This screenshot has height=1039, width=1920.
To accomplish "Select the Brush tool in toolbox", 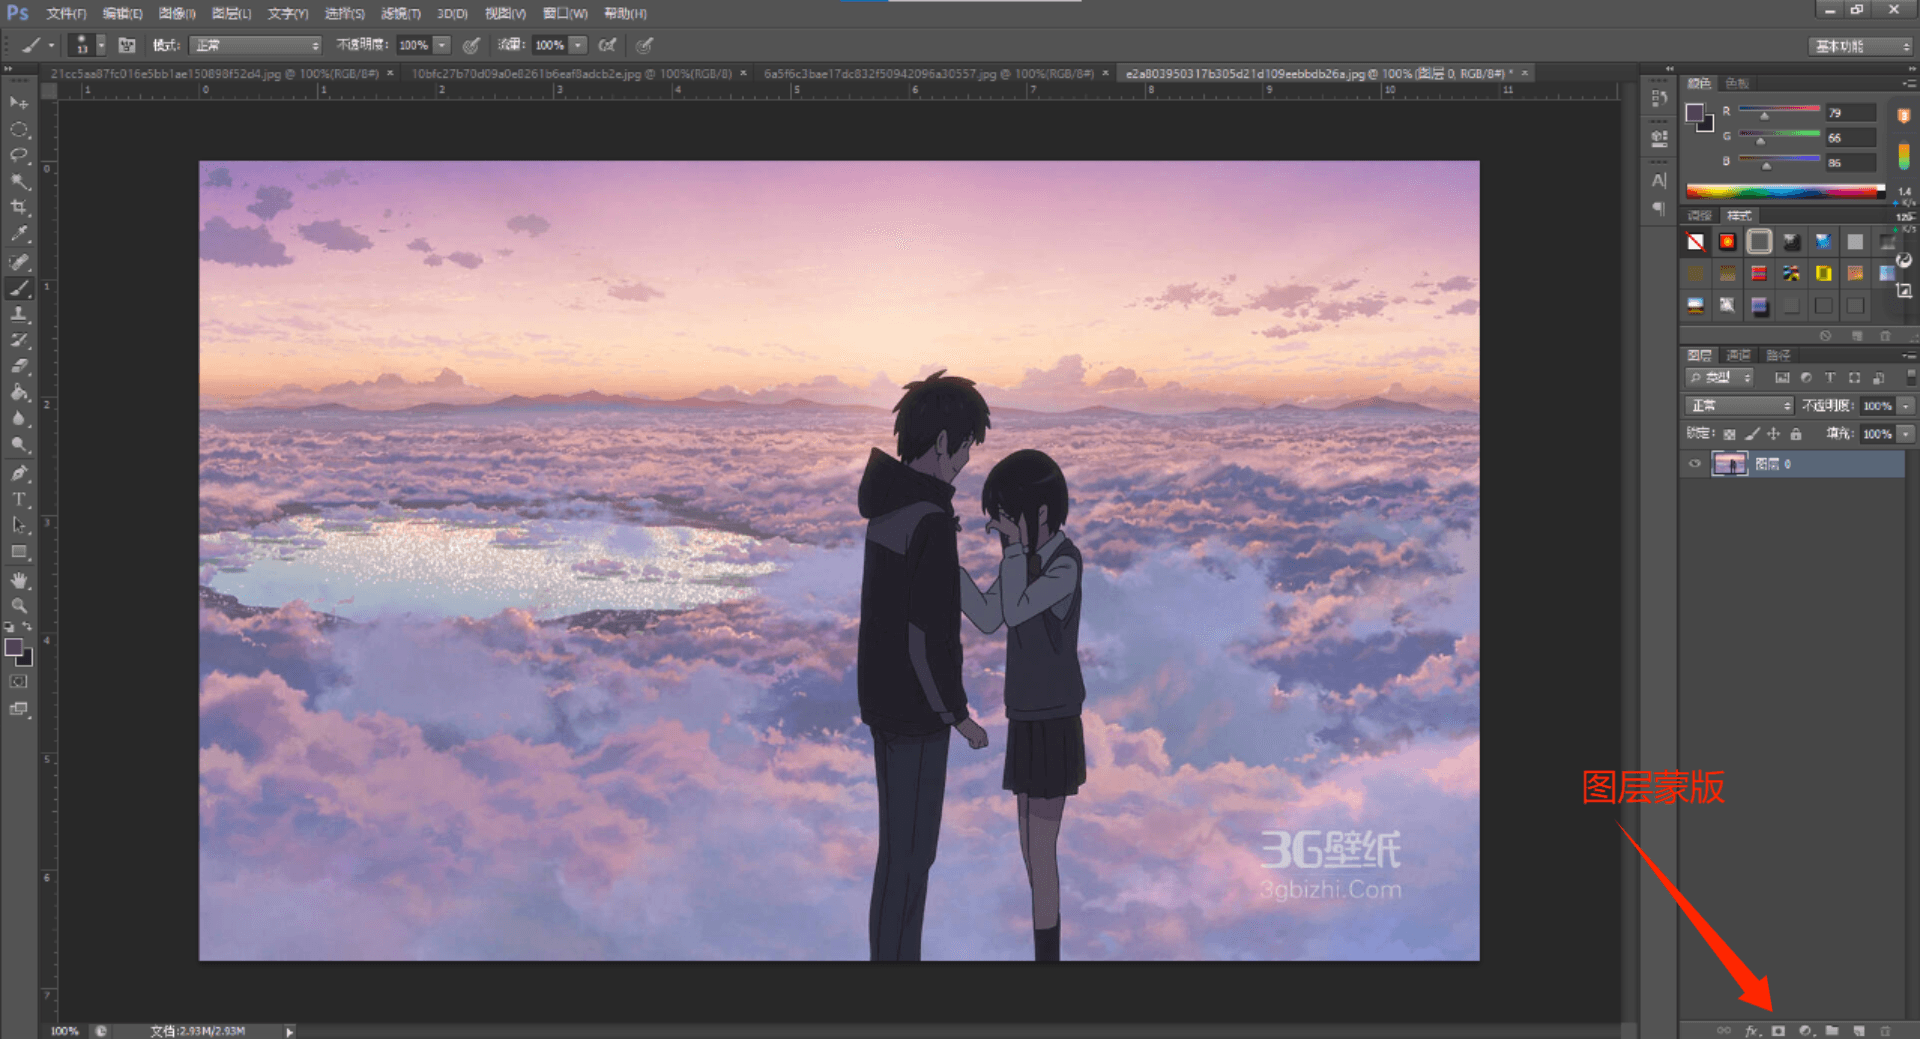I will (19, 288).
